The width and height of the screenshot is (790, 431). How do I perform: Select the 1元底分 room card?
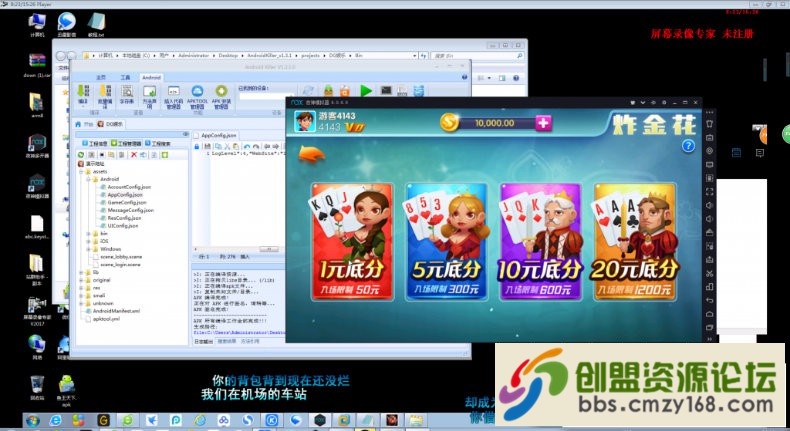(x=352, y=242)
